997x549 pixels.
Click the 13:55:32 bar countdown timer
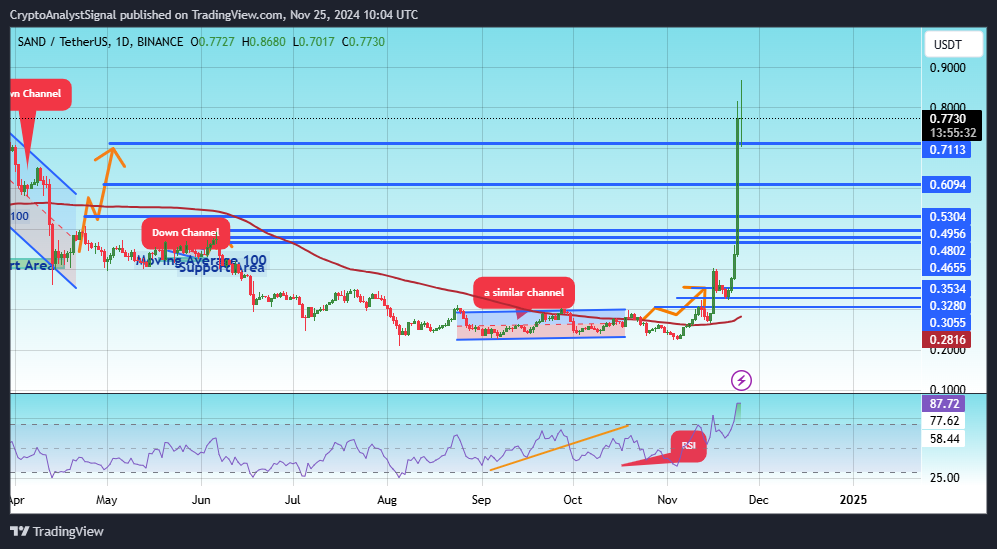pyautogui.click(x=952, y=133)
